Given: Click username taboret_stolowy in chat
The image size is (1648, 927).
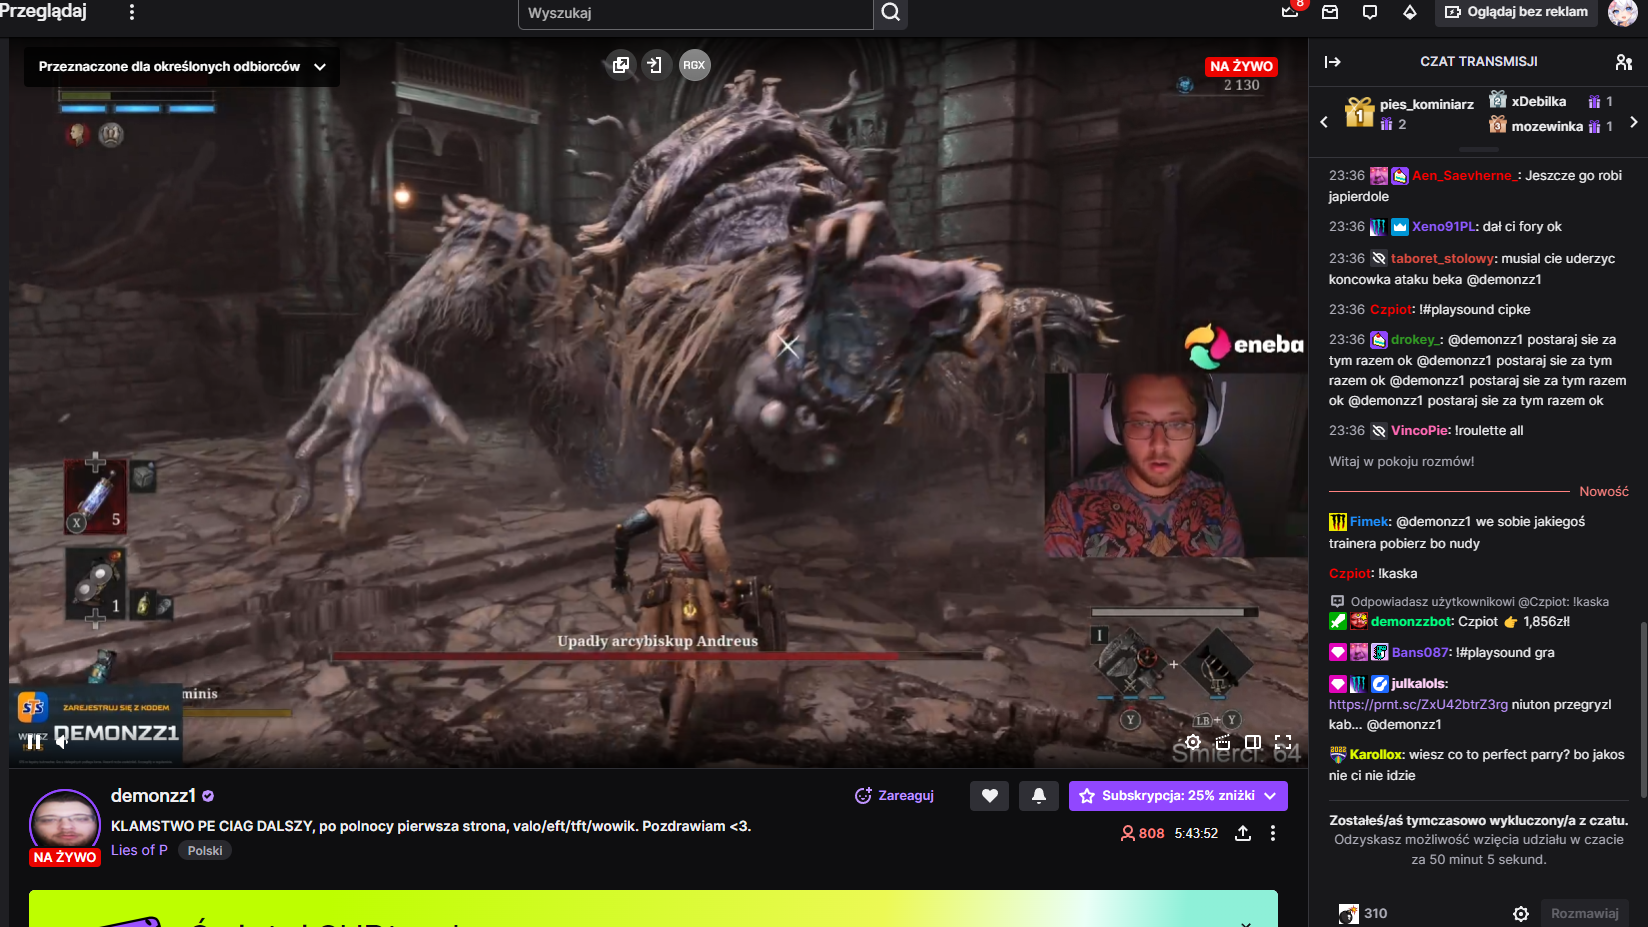Looking at the screenshot, I should point(1442,258).
